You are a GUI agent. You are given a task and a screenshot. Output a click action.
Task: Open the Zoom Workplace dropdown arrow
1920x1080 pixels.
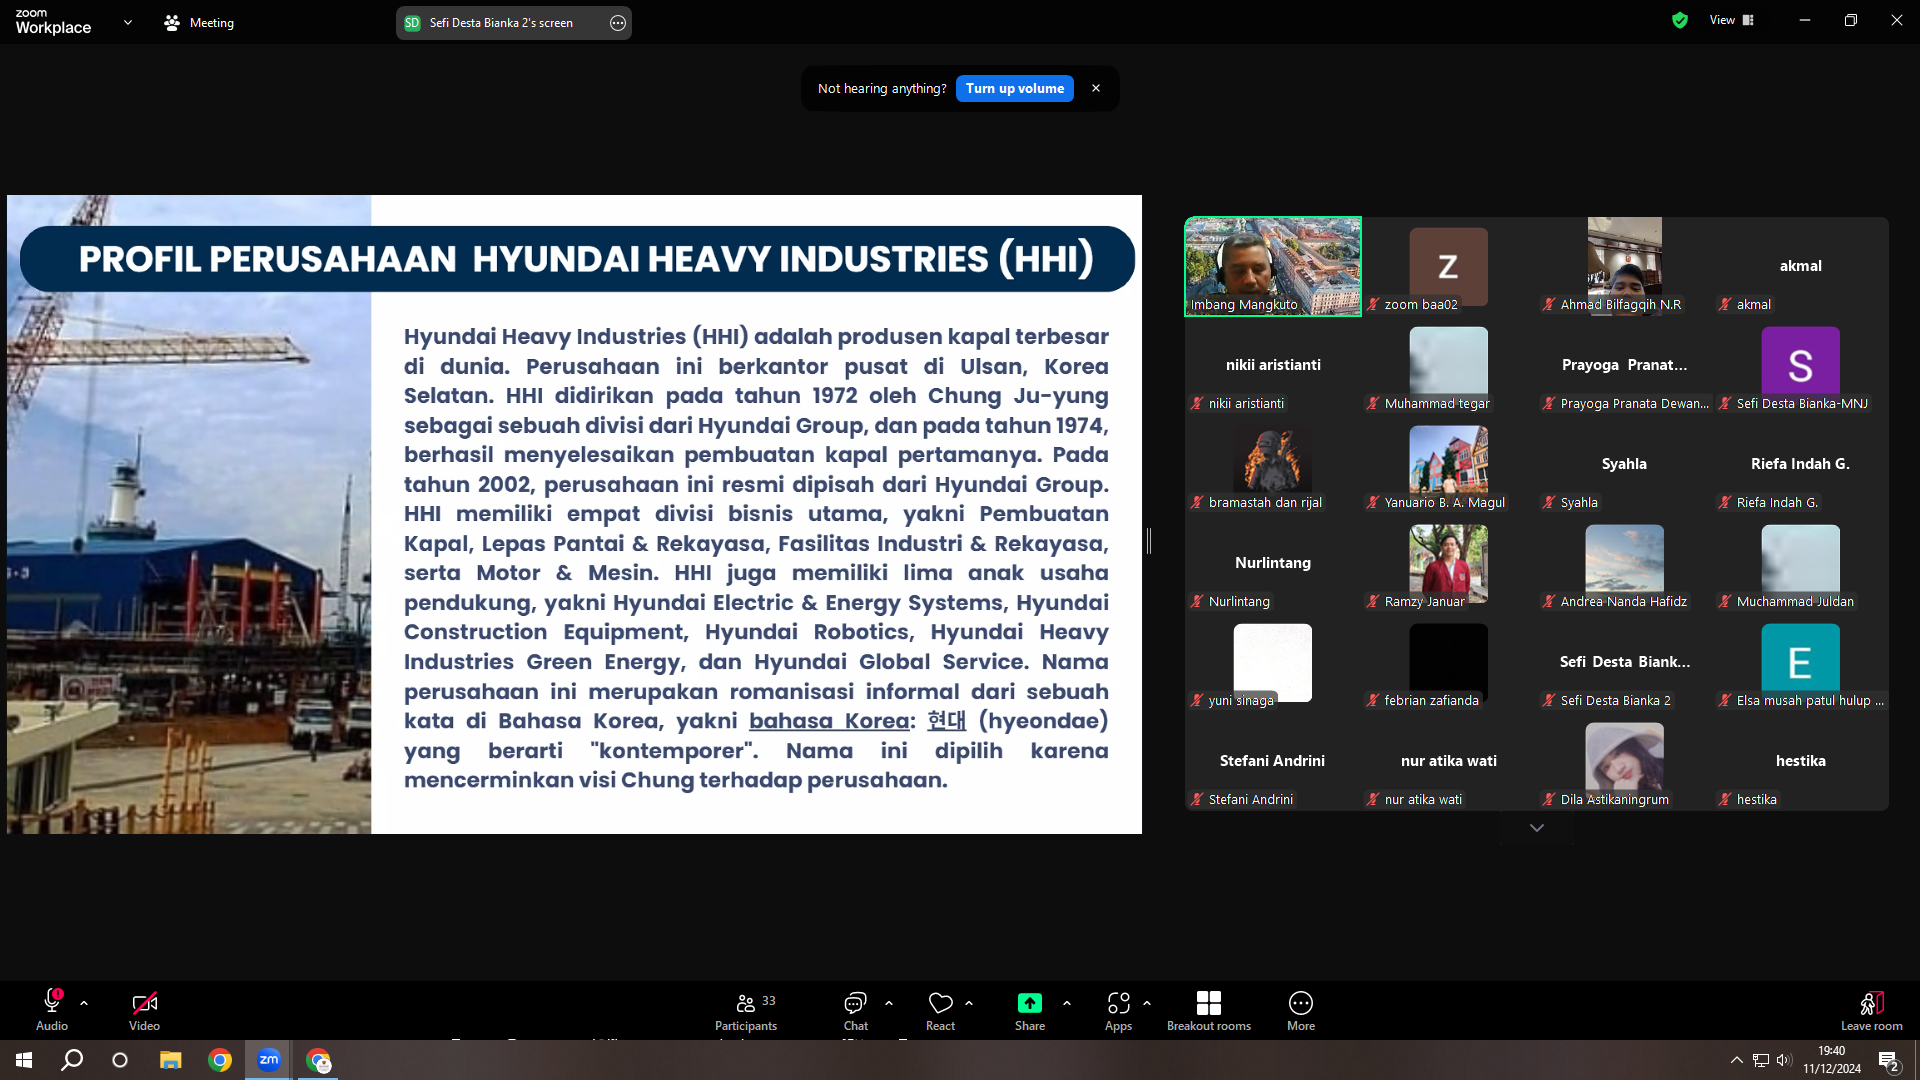click(x=127, y=22)
